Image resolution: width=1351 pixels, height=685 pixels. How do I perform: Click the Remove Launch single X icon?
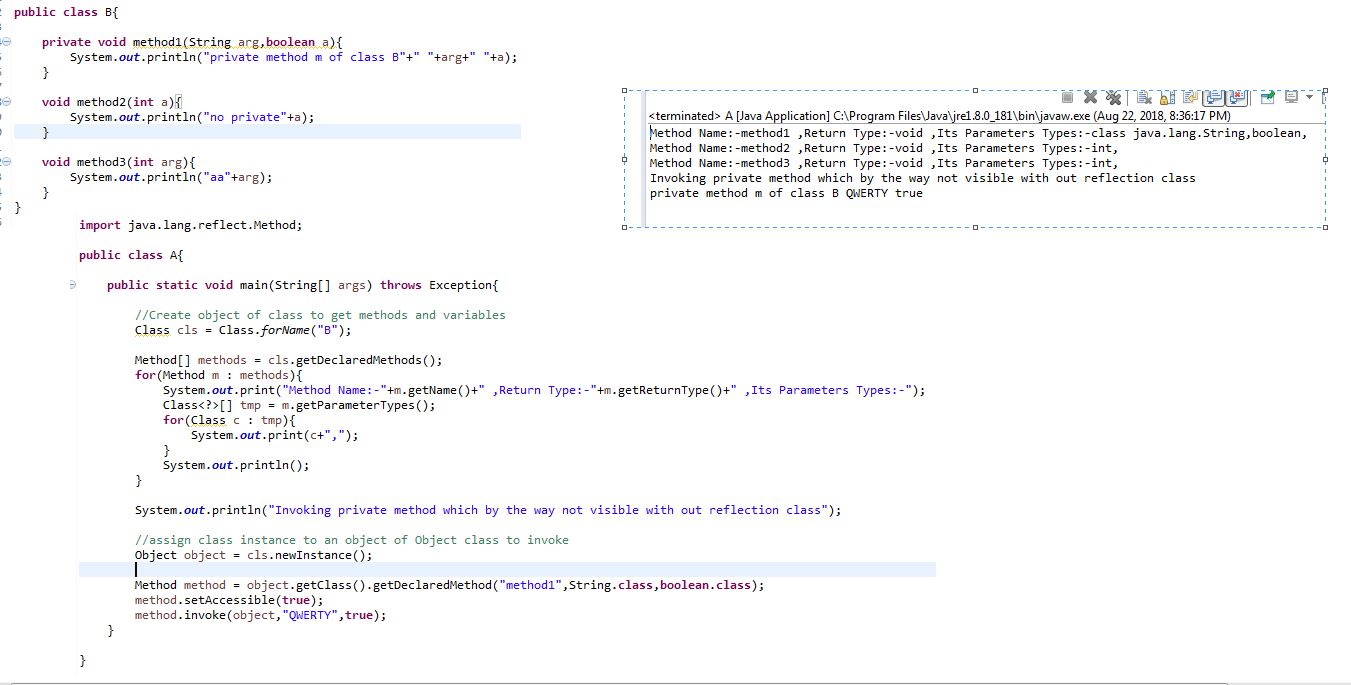click(1089, 97)
